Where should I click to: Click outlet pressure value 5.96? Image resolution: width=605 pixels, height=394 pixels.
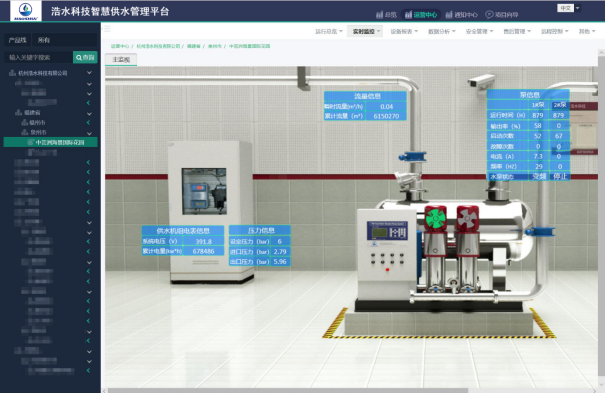pyautogui.click(x=280, y=262)
